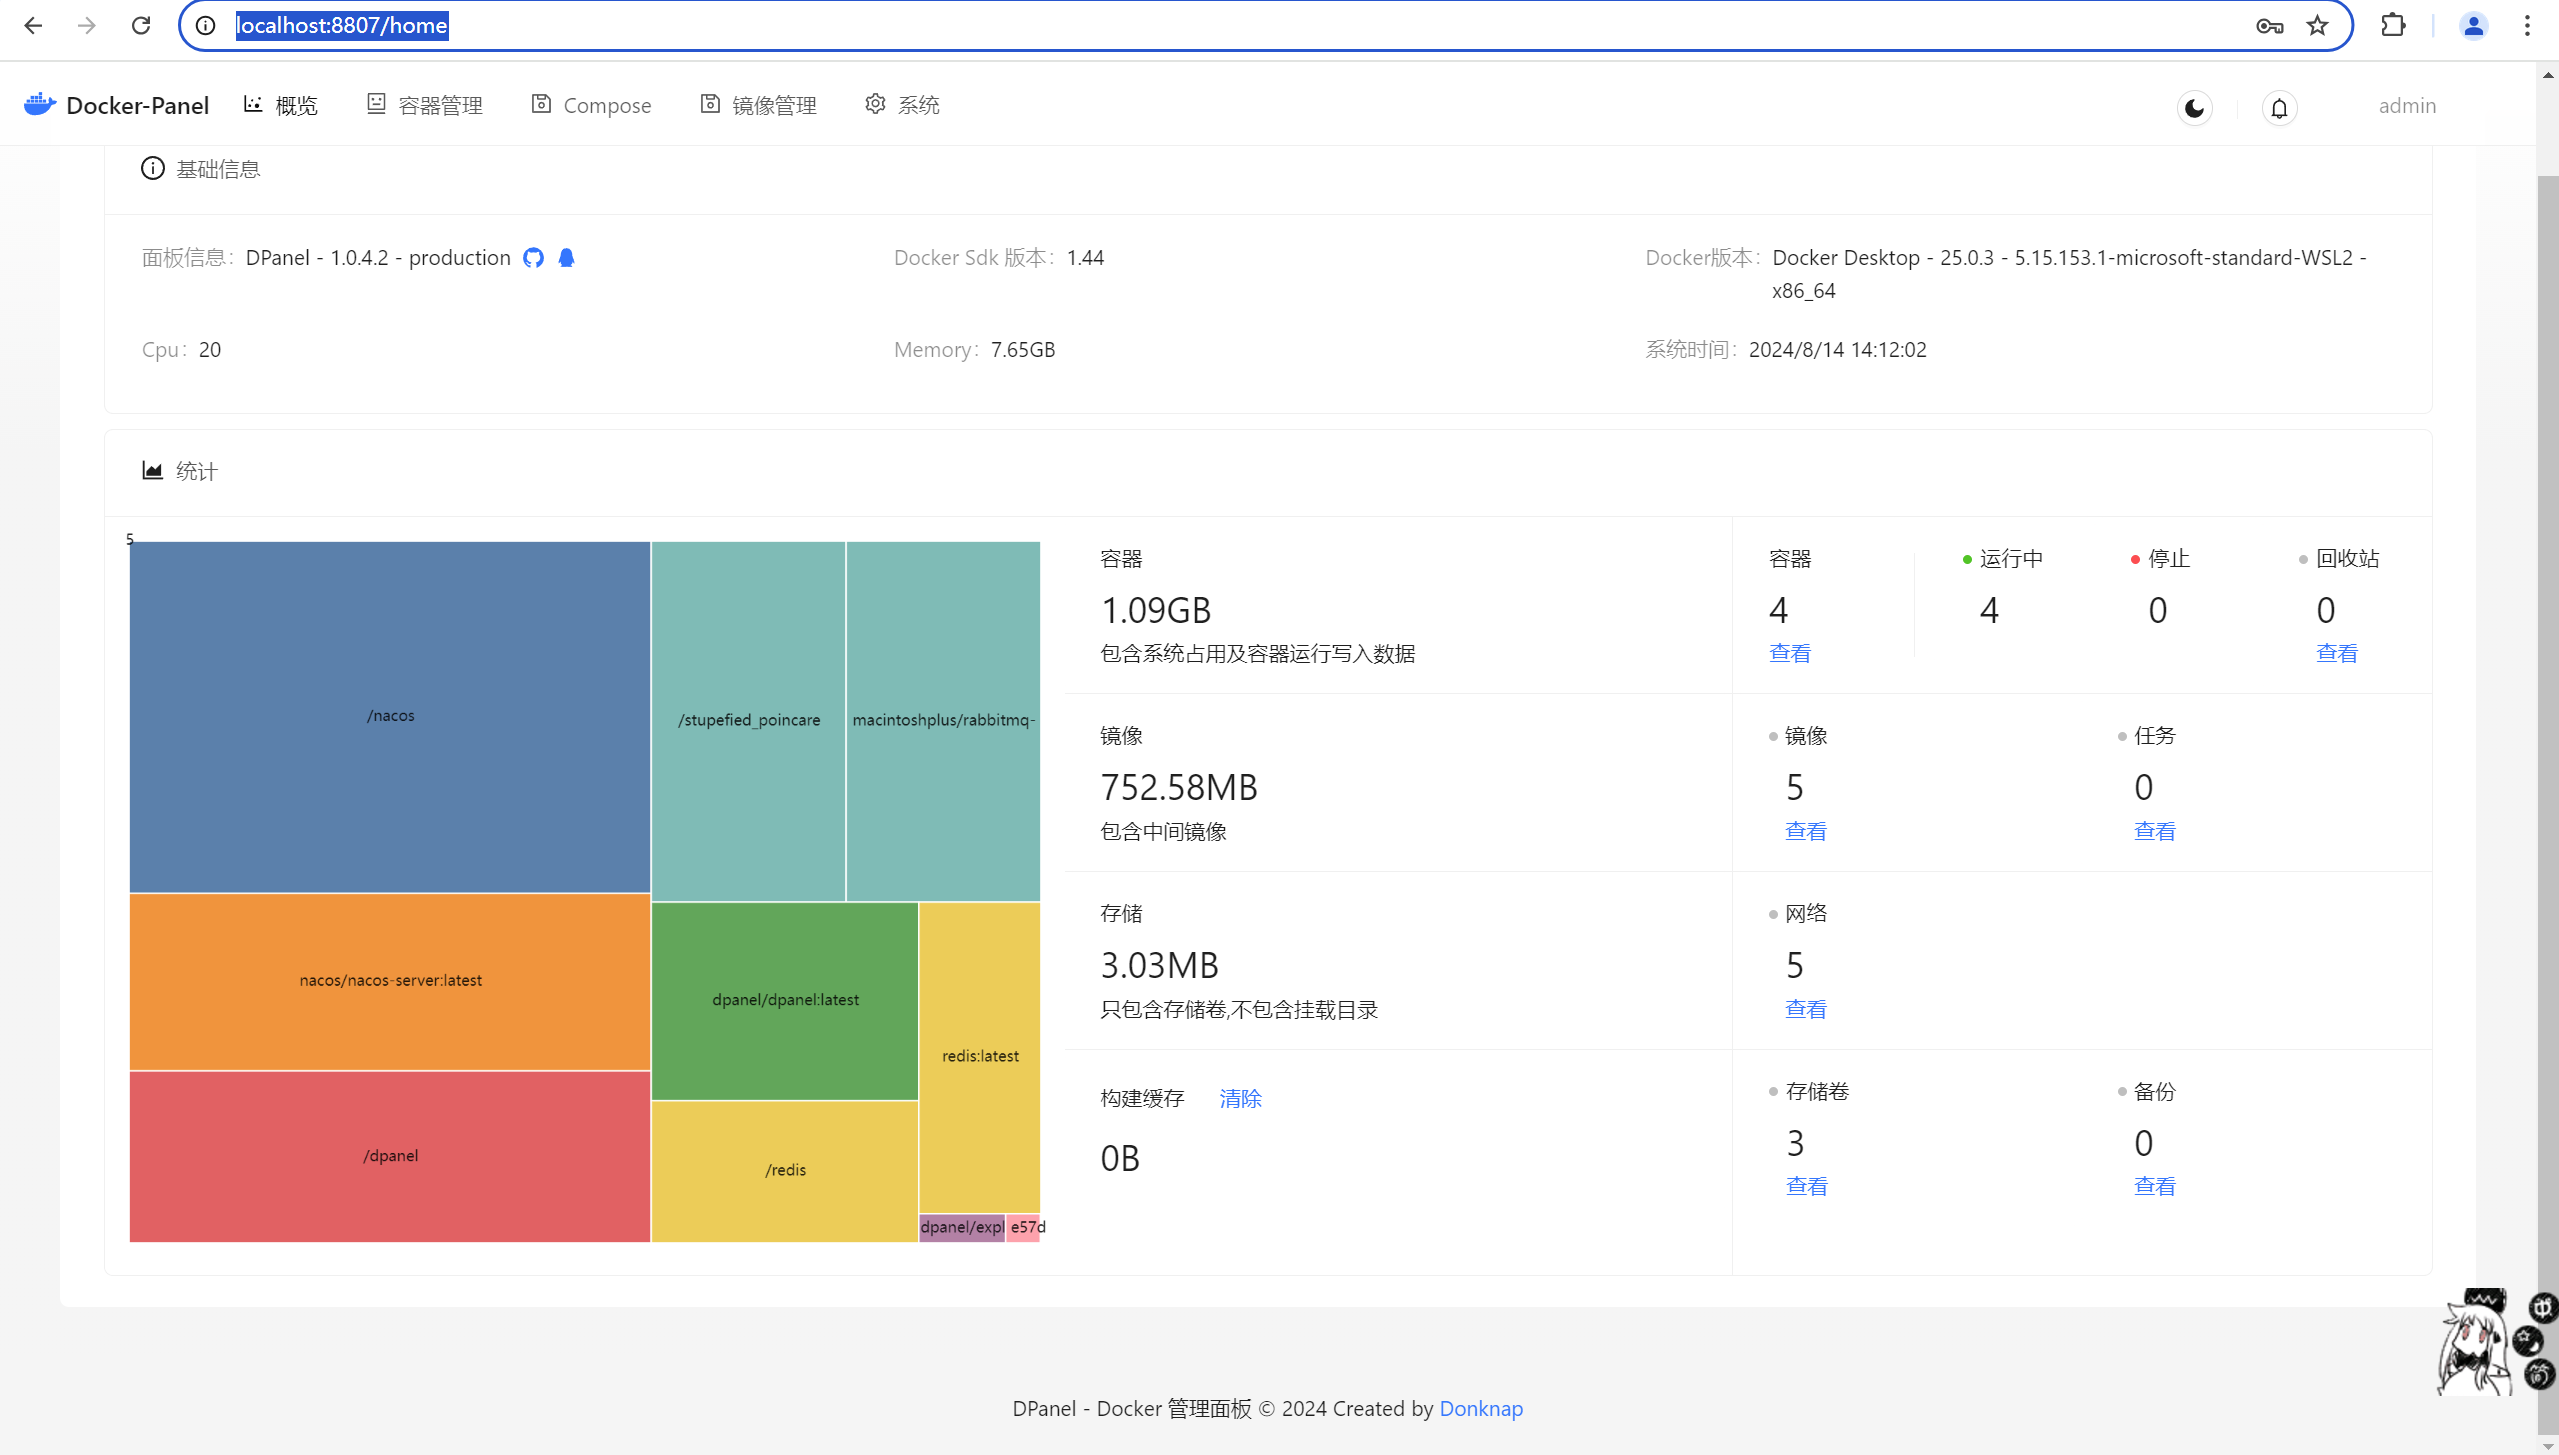The width and height of the screenshot is (2559, 1455).
Task: Click the 3.03MB storage value
Action: click(1160, 966)
